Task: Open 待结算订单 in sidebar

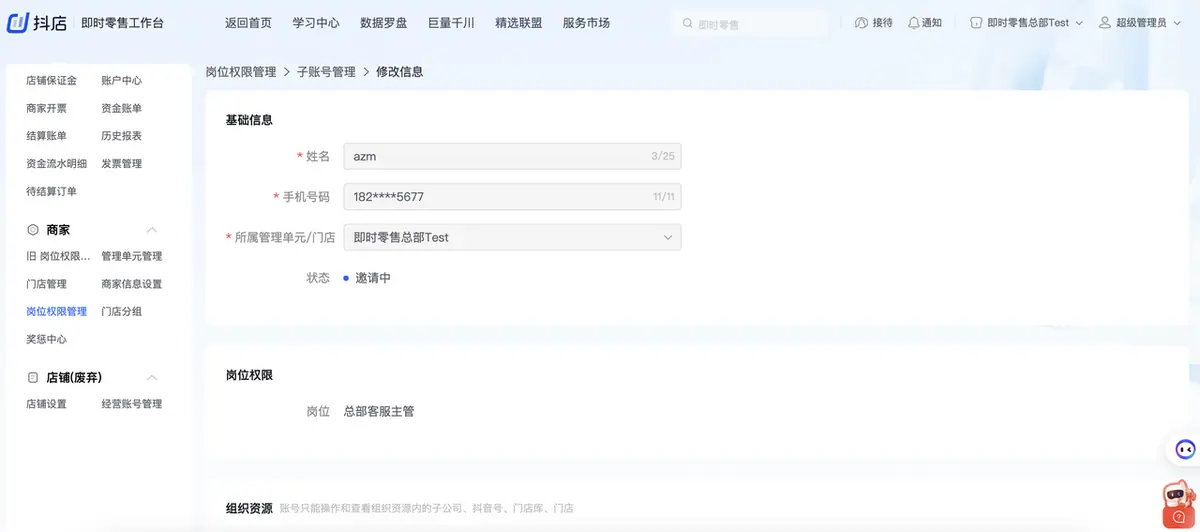Action: 51,191
